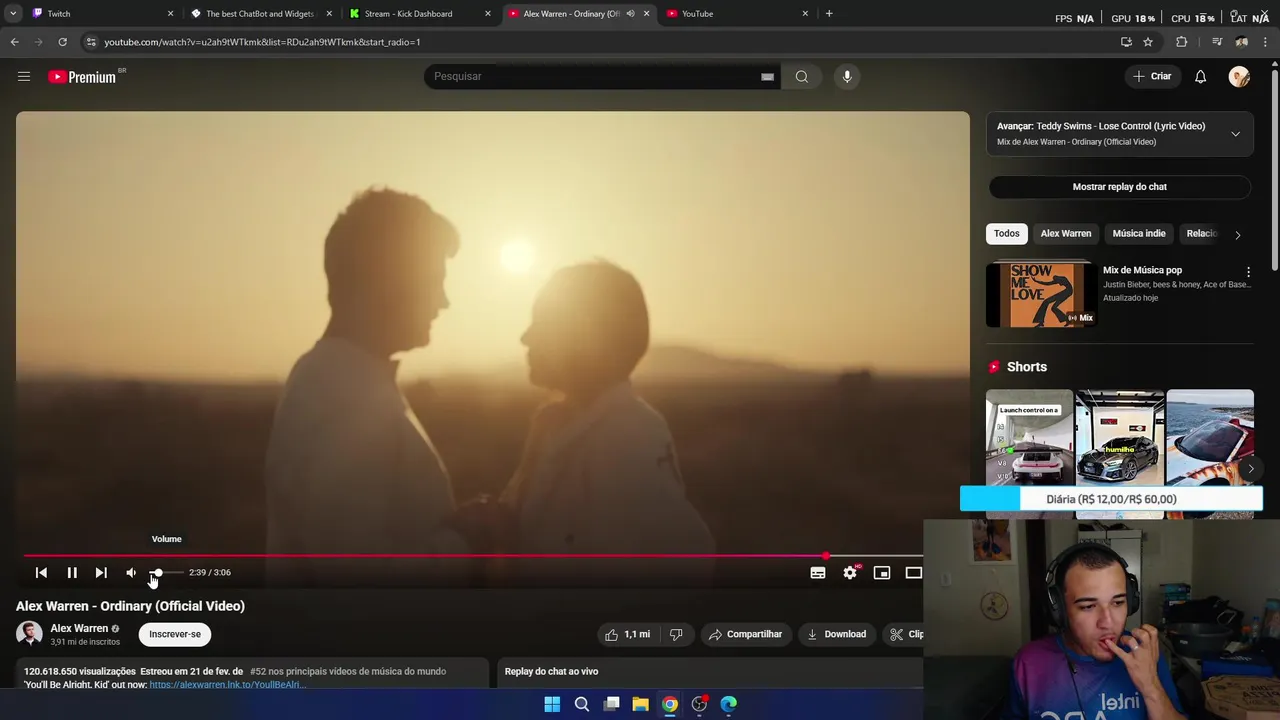This screenshot has width=1280, height=720.
Task: Like the video (1,1 mi)
Action: (627, 634)
